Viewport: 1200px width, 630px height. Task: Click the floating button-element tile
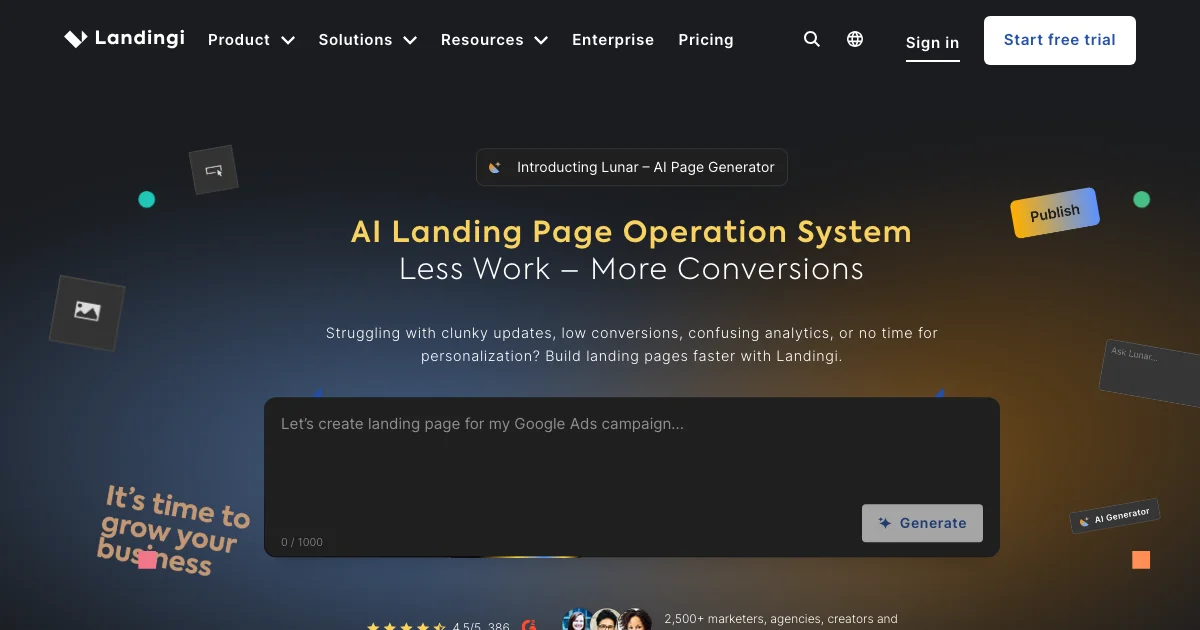213,170
